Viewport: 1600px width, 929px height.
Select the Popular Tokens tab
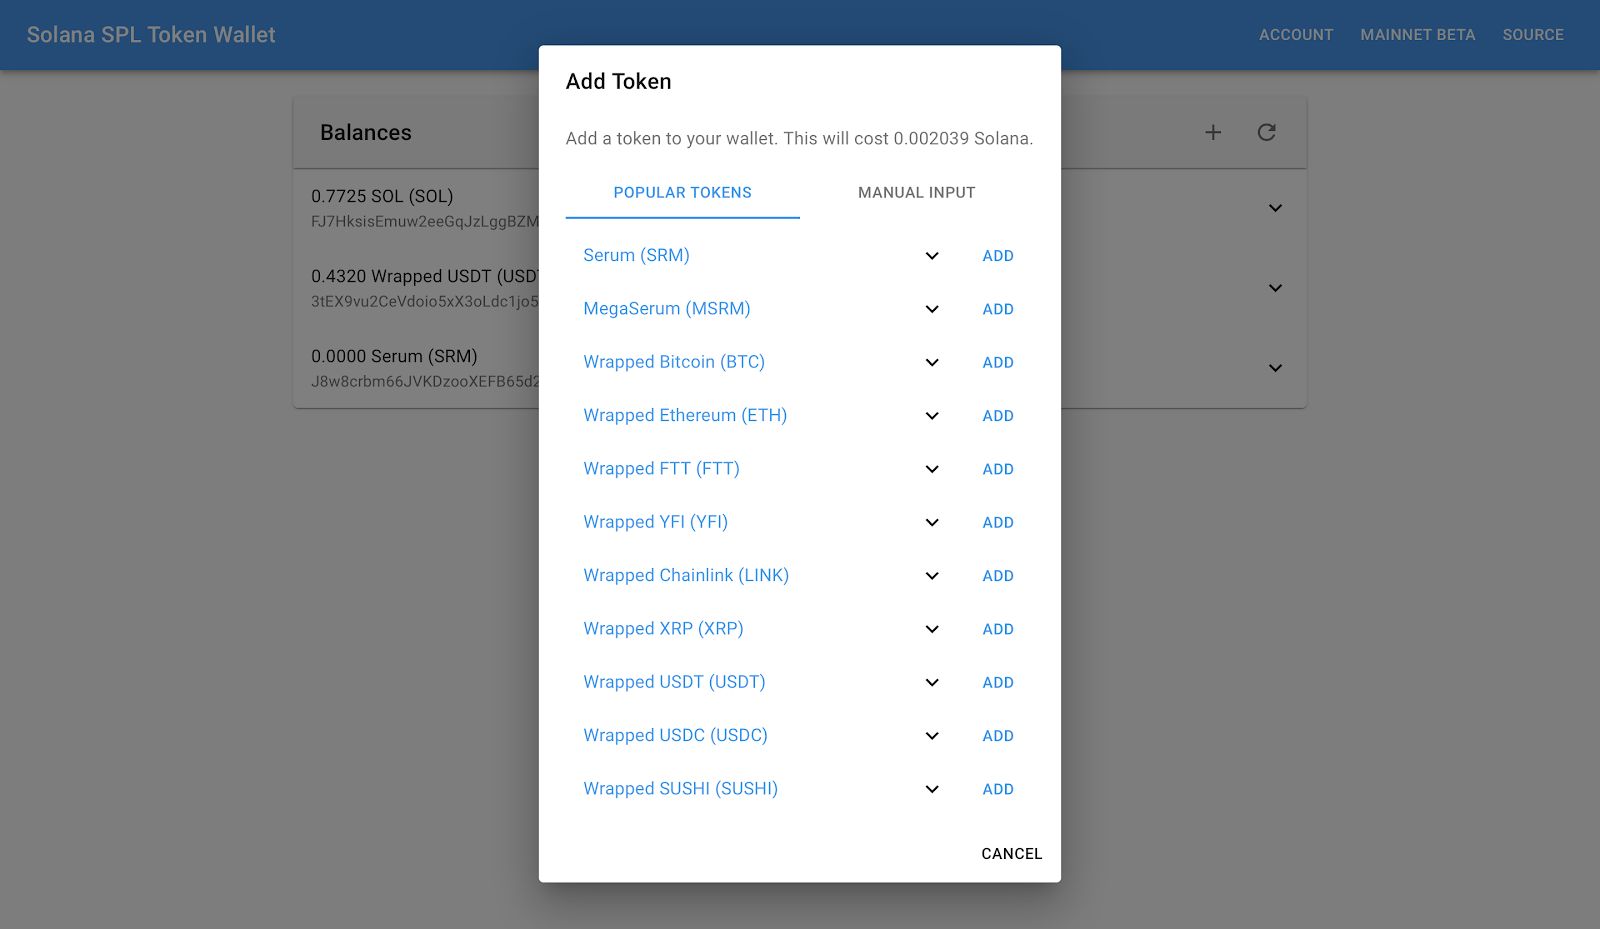click(682, 193)
